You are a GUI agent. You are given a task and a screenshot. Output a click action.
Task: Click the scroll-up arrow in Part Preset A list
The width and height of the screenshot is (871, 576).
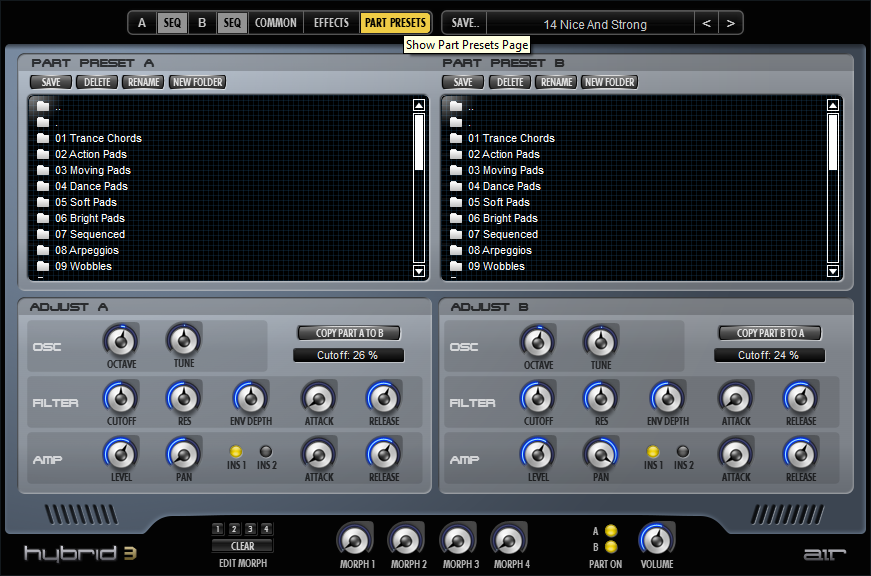tap(419, 105)
